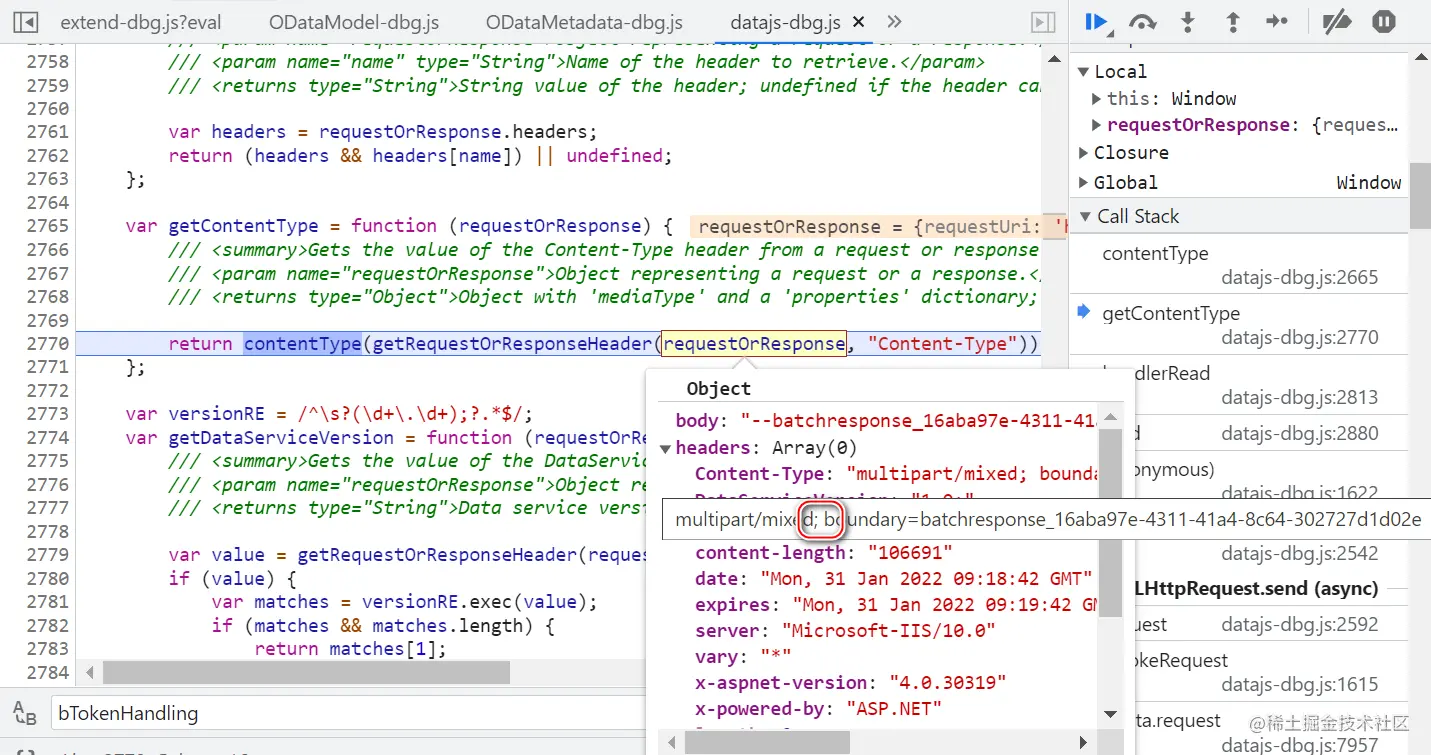The image size is (1431, 755).
Task: Expand the Closure scope
Action: pyautogui.click(x=1083, y=153)
